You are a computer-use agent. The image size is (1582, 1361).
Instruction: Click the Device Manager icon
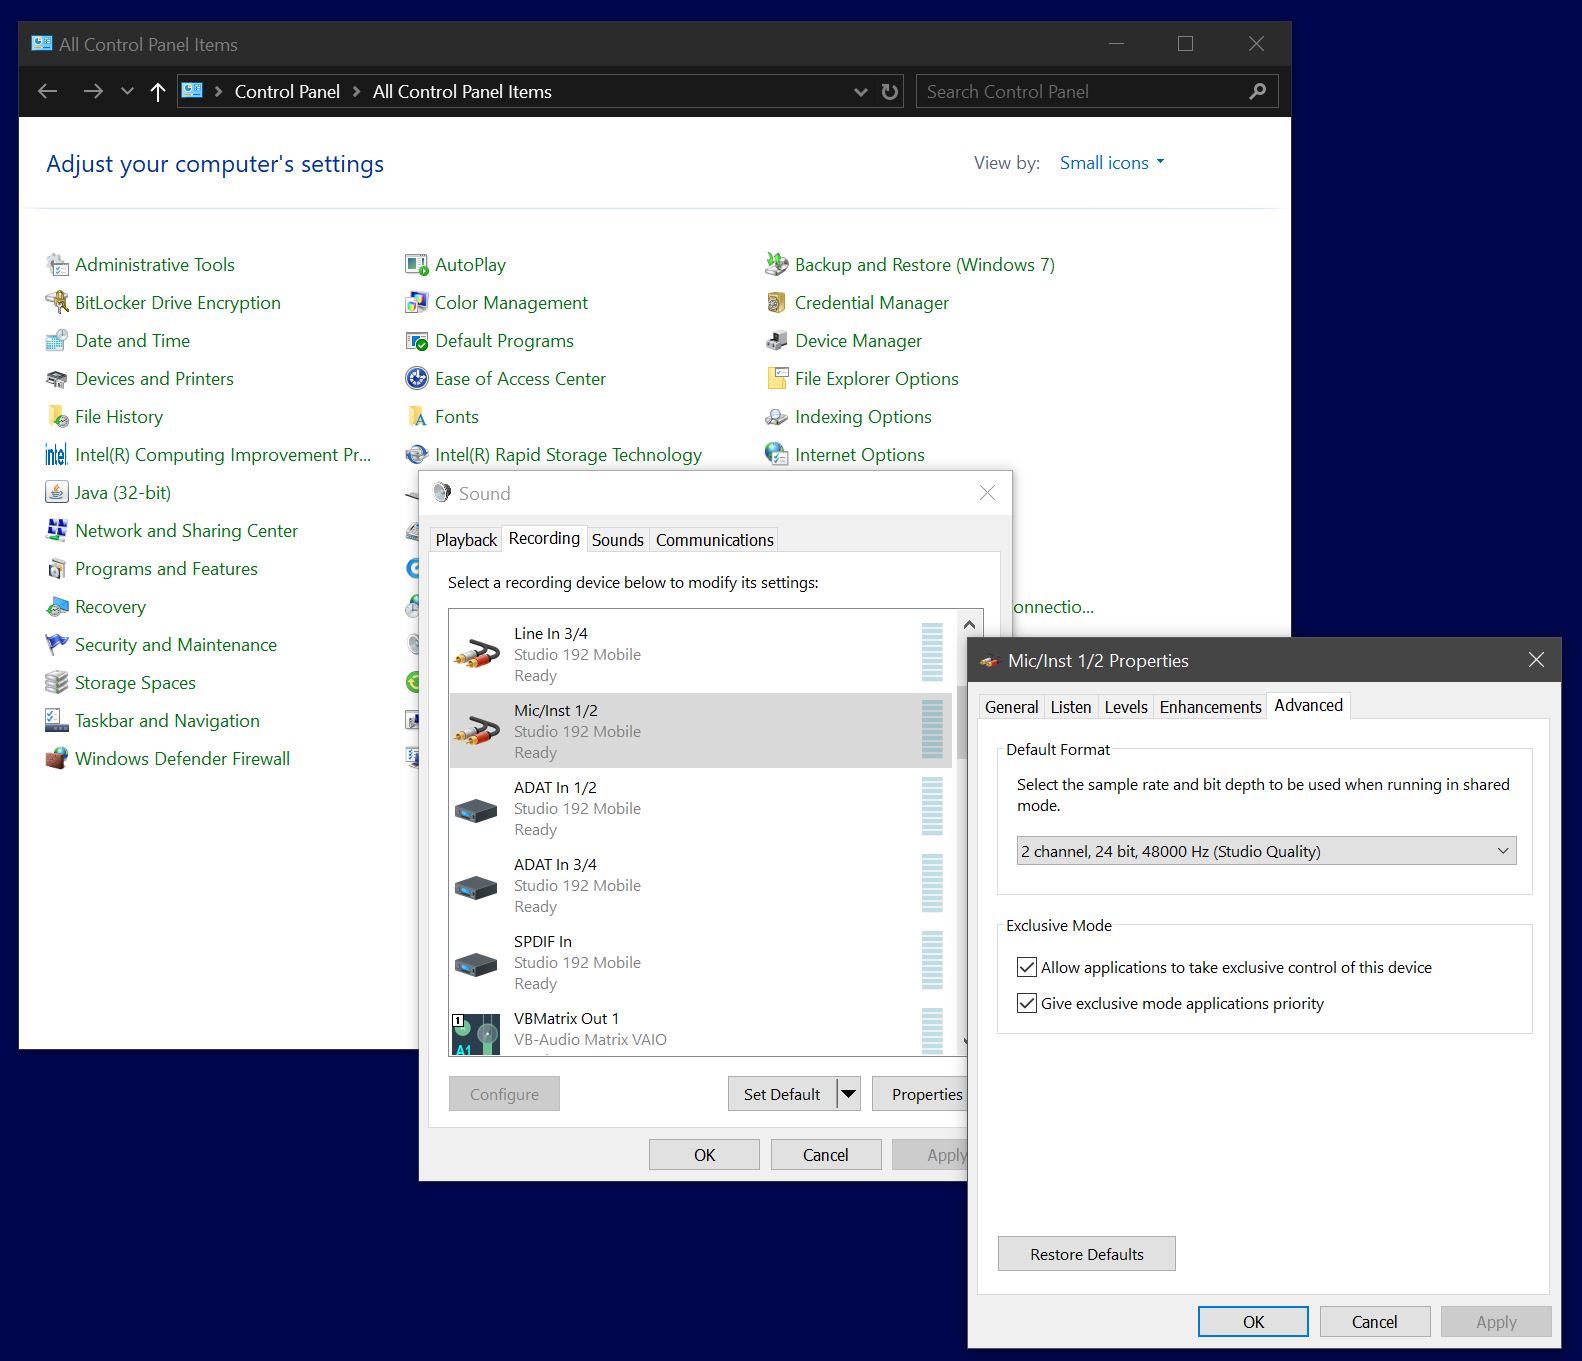[777, 341]
